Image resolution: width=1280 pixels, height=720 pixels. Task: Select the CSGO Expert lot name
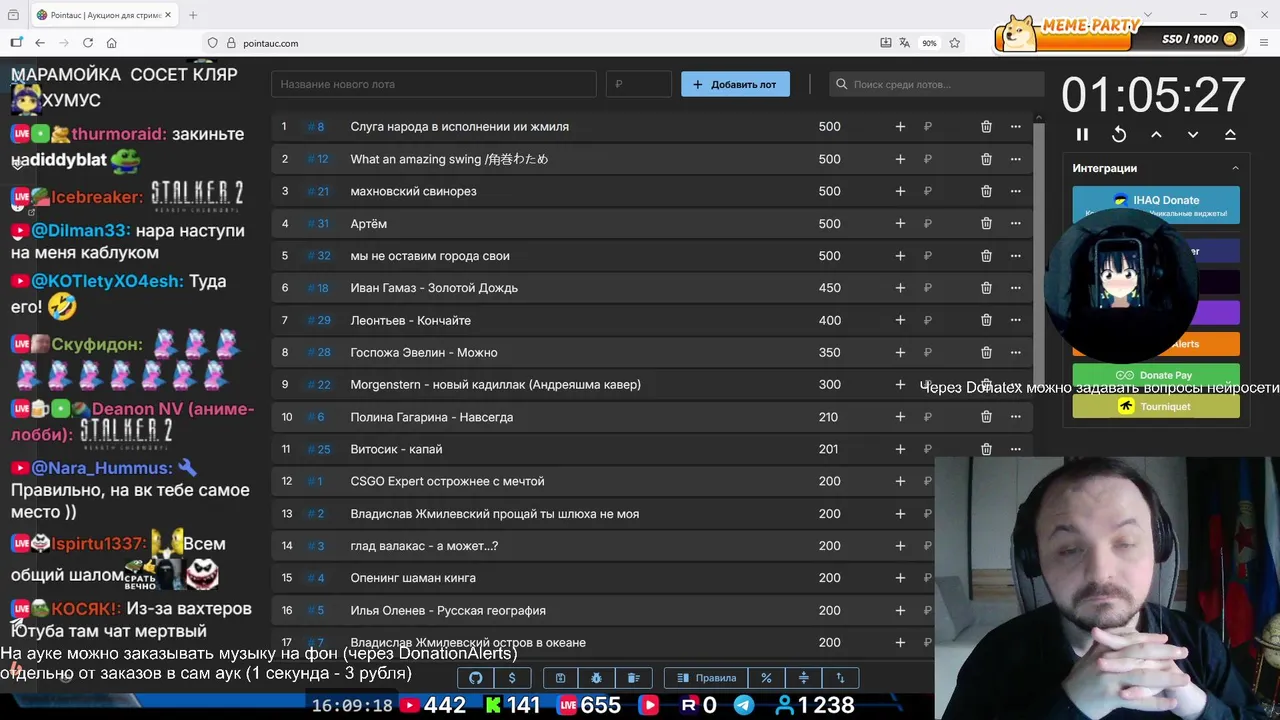pos(447,481)
